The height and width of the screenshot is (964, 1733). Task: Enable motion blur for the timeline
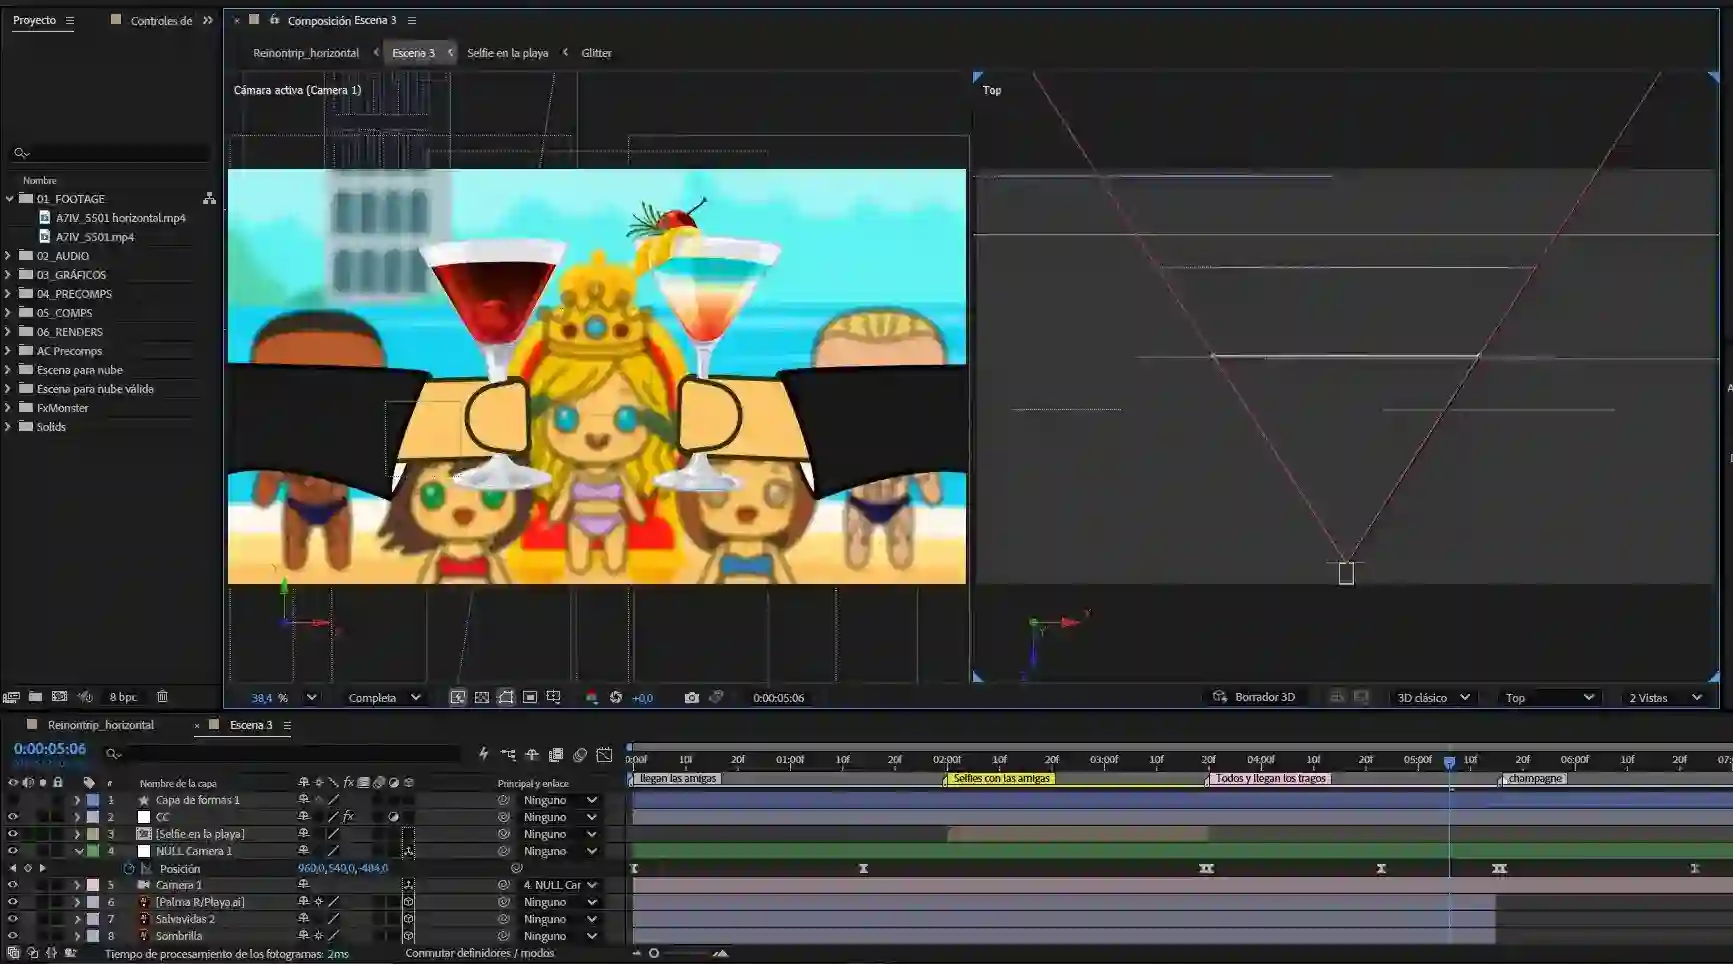[x=580, y=755]
